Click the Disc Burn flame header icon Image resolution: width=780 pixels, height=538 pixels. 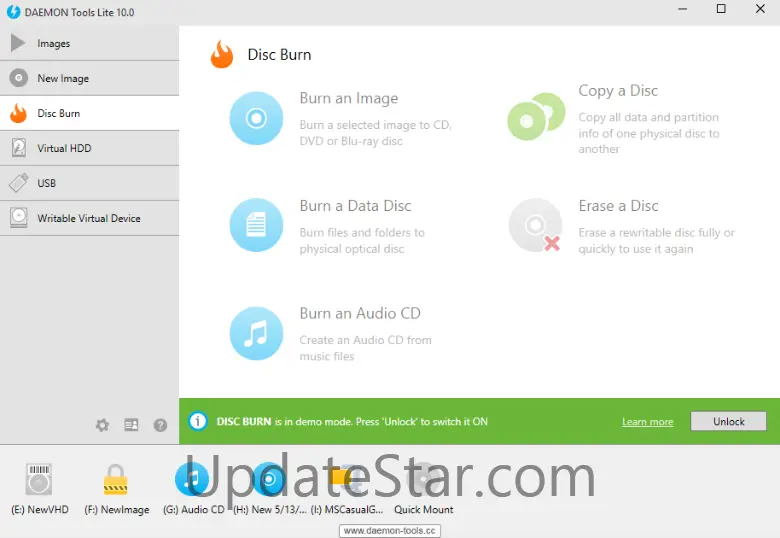click(222, 54)
